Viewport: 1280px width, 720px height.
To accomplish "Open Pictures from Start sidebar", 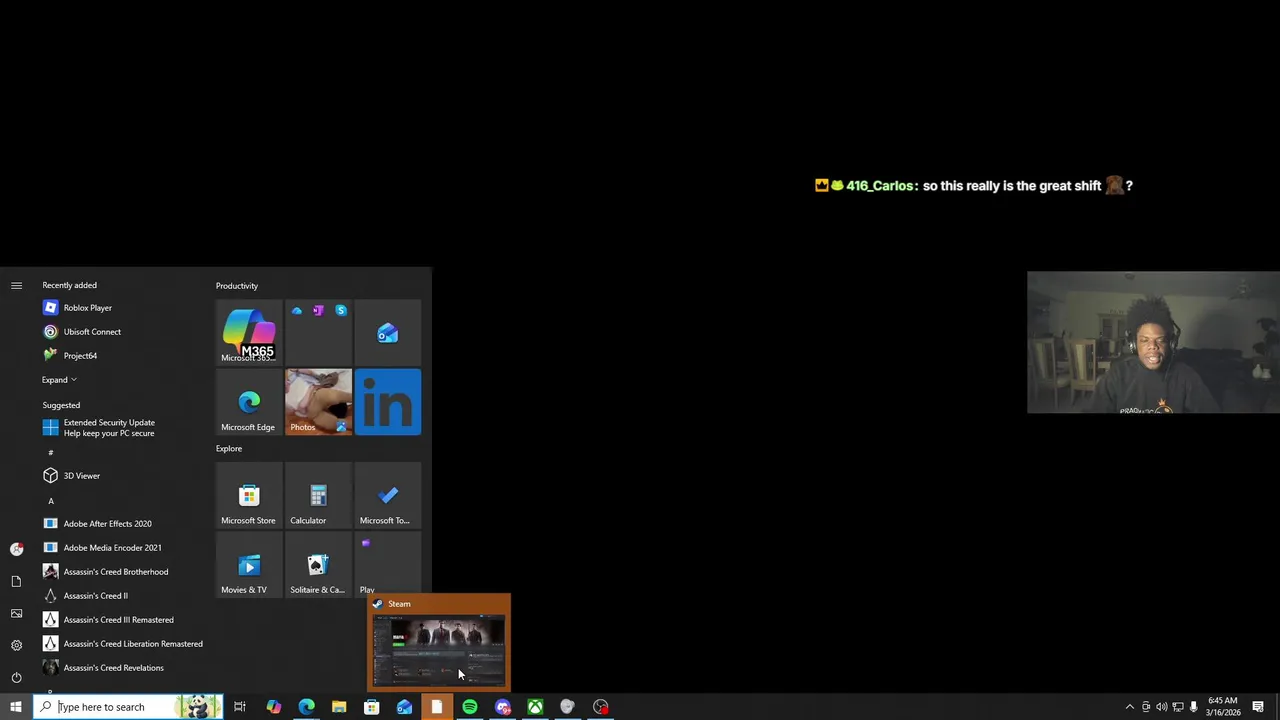I will tap(16, 613).
